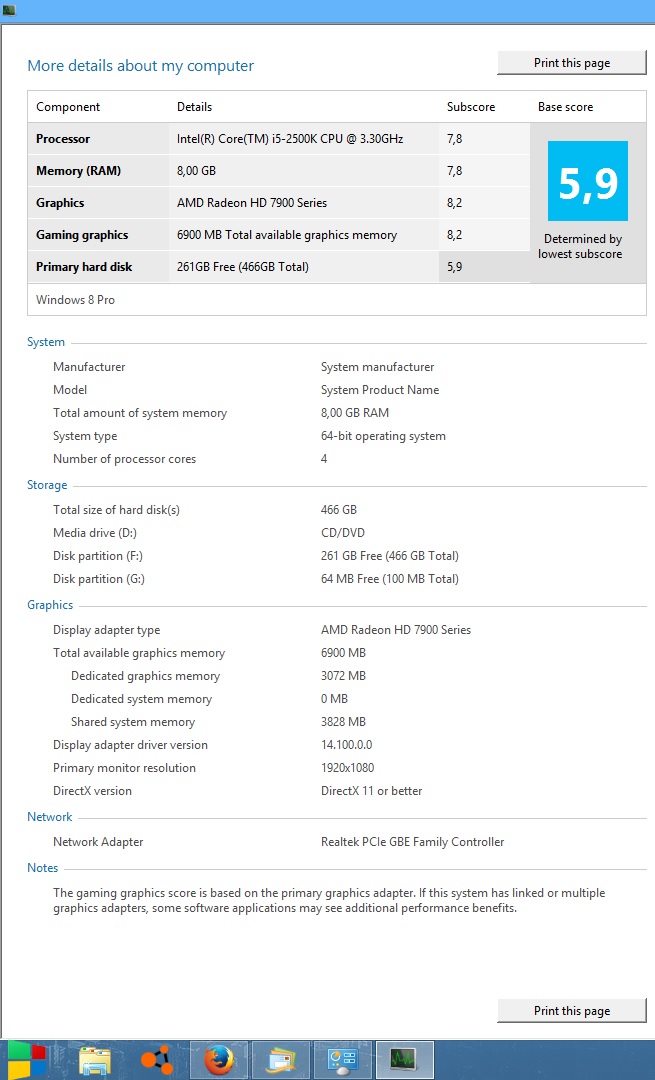This screenshot has width=655, height=1080.
Task: Open File Explorer from the taskbar
Action: pos(95,1060)
